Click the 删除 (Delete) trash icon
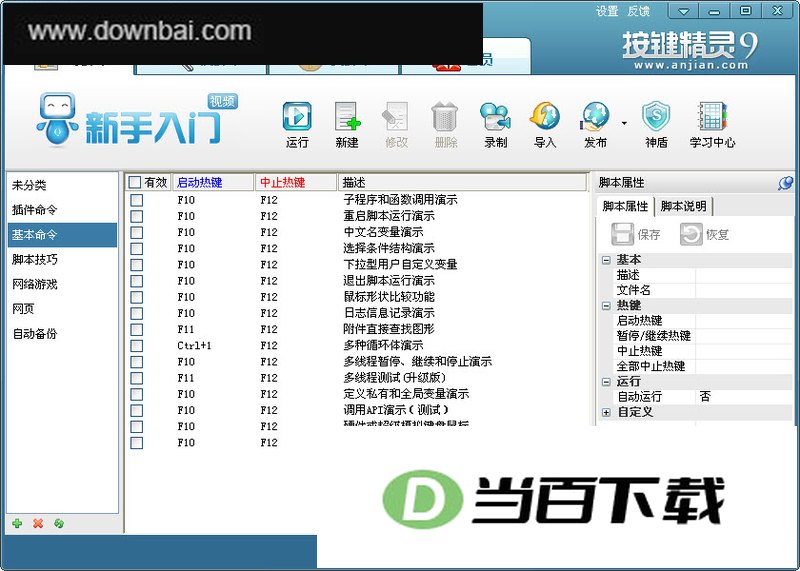This screenshot has height=571, width=800. 445,116
